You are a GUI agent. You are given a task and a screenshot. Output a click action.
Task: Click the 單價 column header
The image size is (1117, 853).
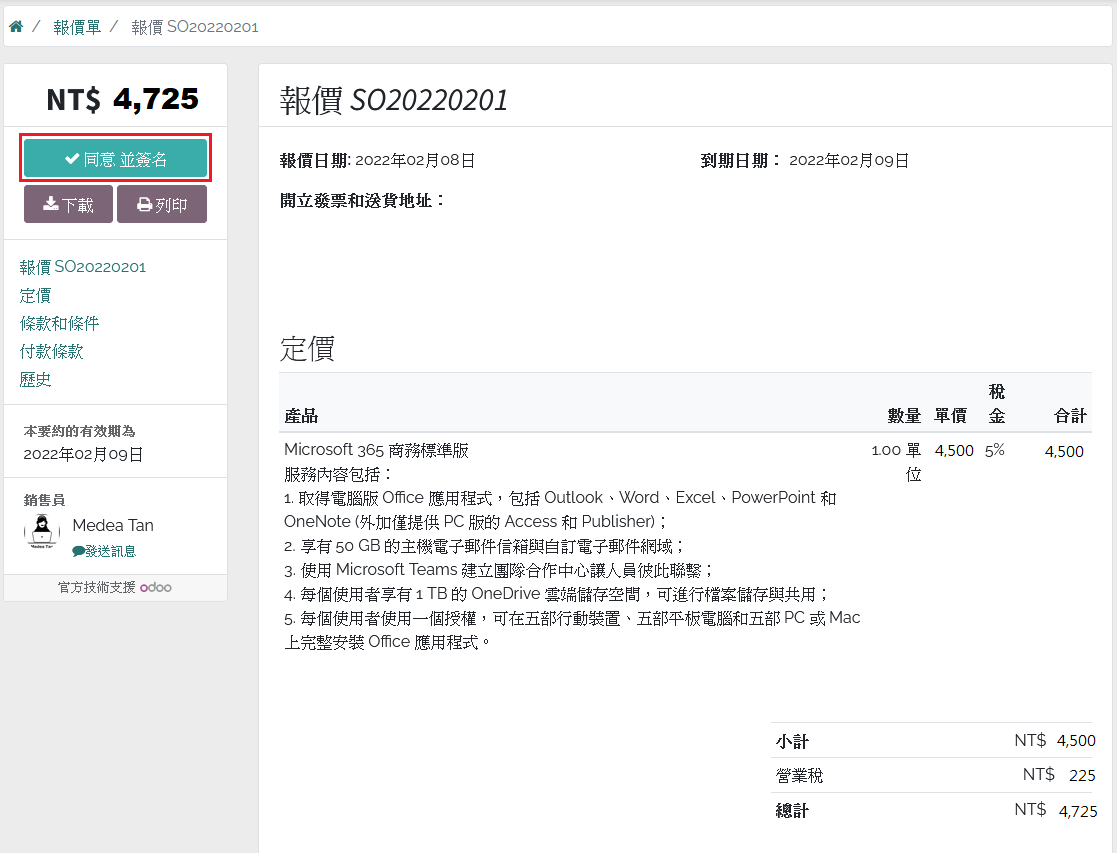point(950,416)
